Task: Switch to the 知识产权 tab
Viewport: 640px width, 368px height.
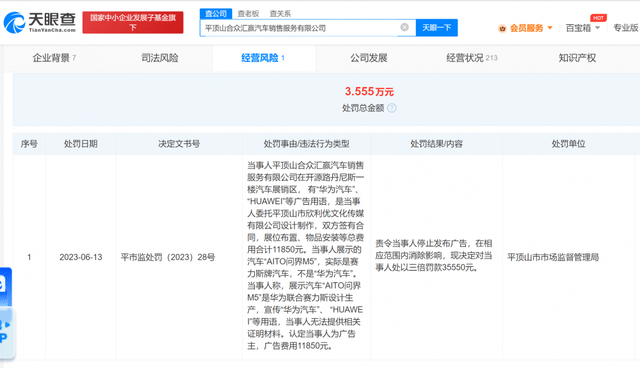Action: [577, 58]
